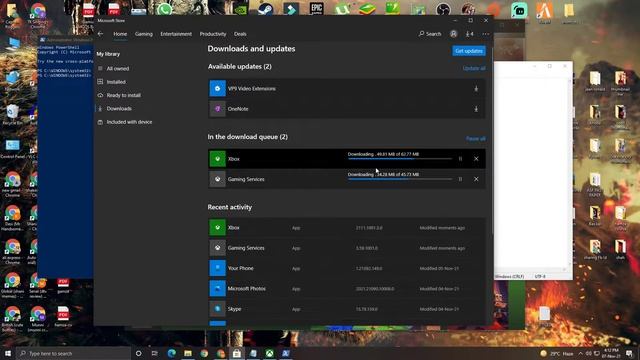Open the Home tab in Microsoft Store
640x360 pixels.
click(120, 34)
